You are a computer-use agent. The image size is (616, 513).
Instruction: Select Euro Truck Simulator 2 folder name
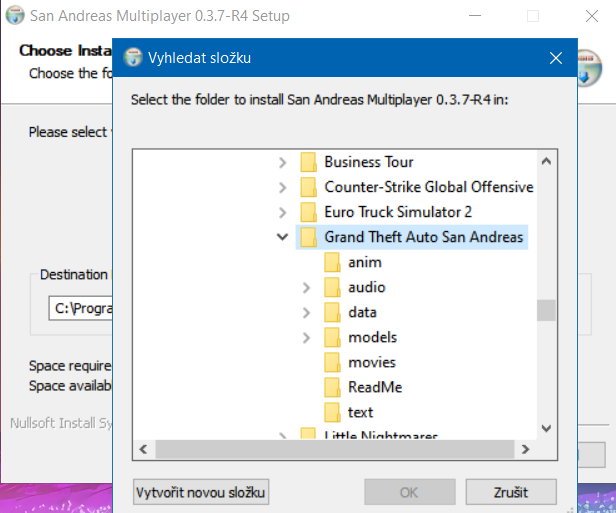click(x=398, y=213)
